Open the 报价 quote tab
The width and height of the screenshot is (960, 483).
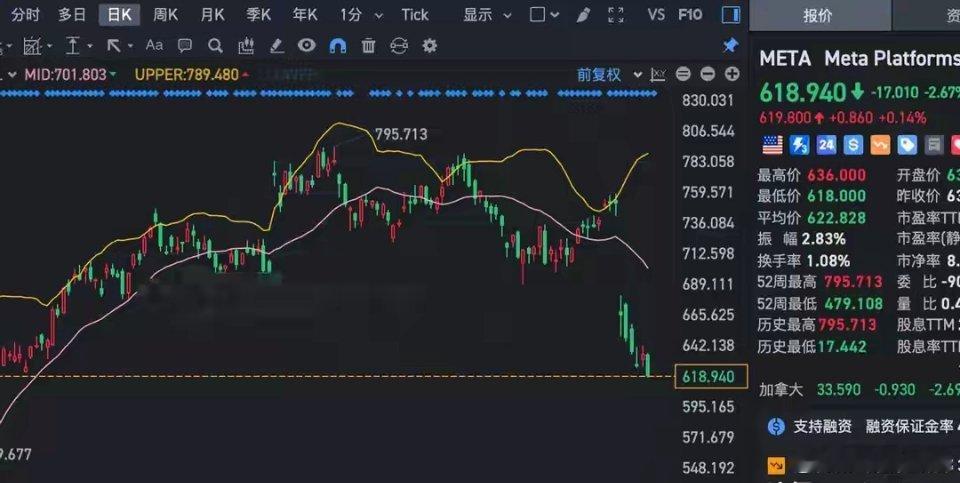click(x=819, y=15)
